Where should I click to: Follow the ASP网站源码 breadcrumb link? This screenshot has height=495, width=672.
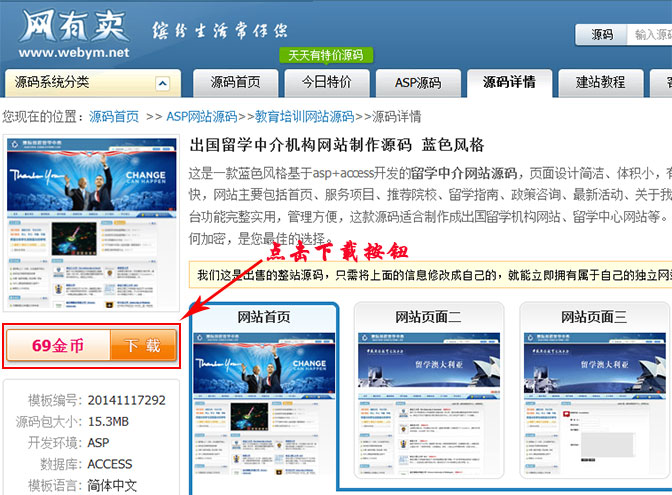201,117
